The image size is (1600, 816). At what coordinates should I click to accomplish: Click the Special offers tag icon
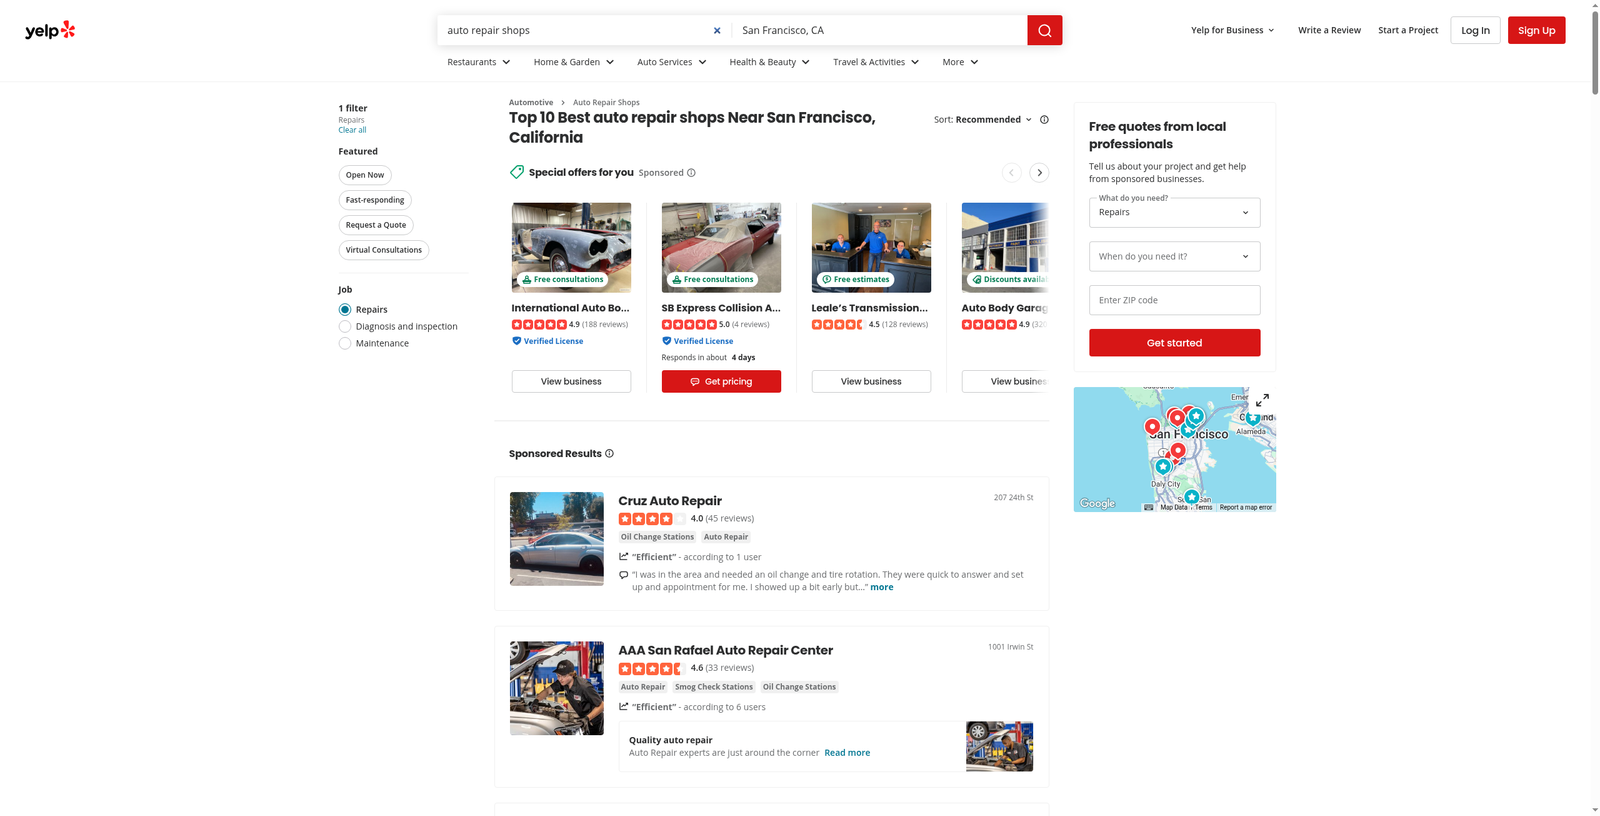(517, 172)
